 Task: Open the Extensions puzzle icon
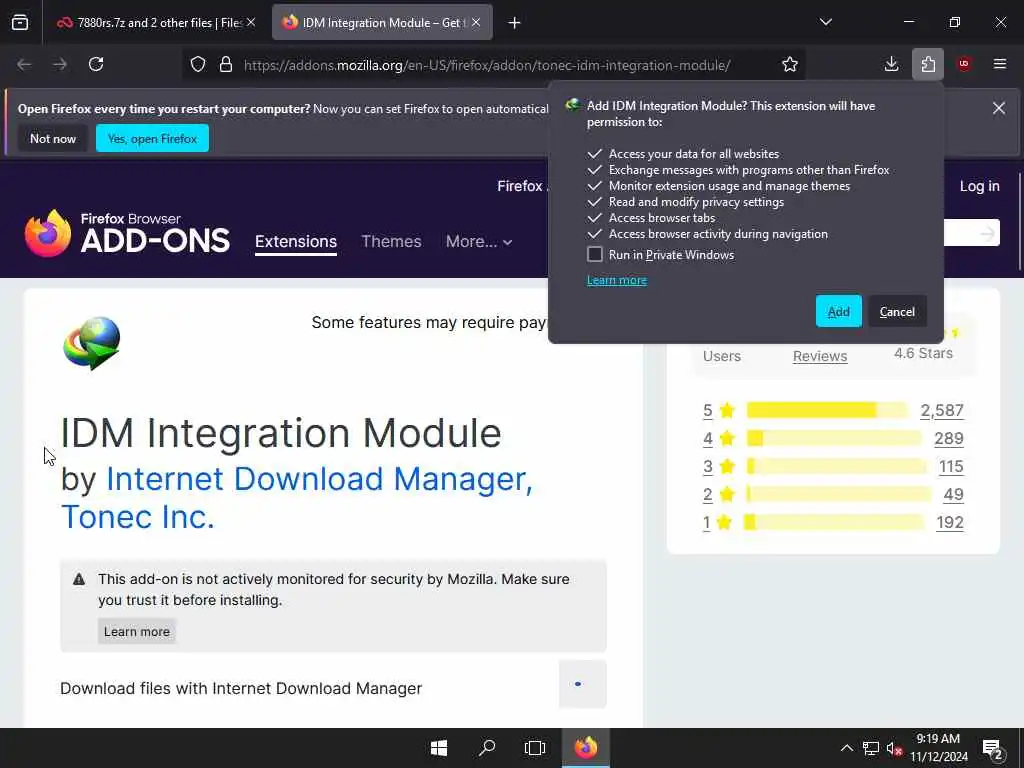click(928, 64)
